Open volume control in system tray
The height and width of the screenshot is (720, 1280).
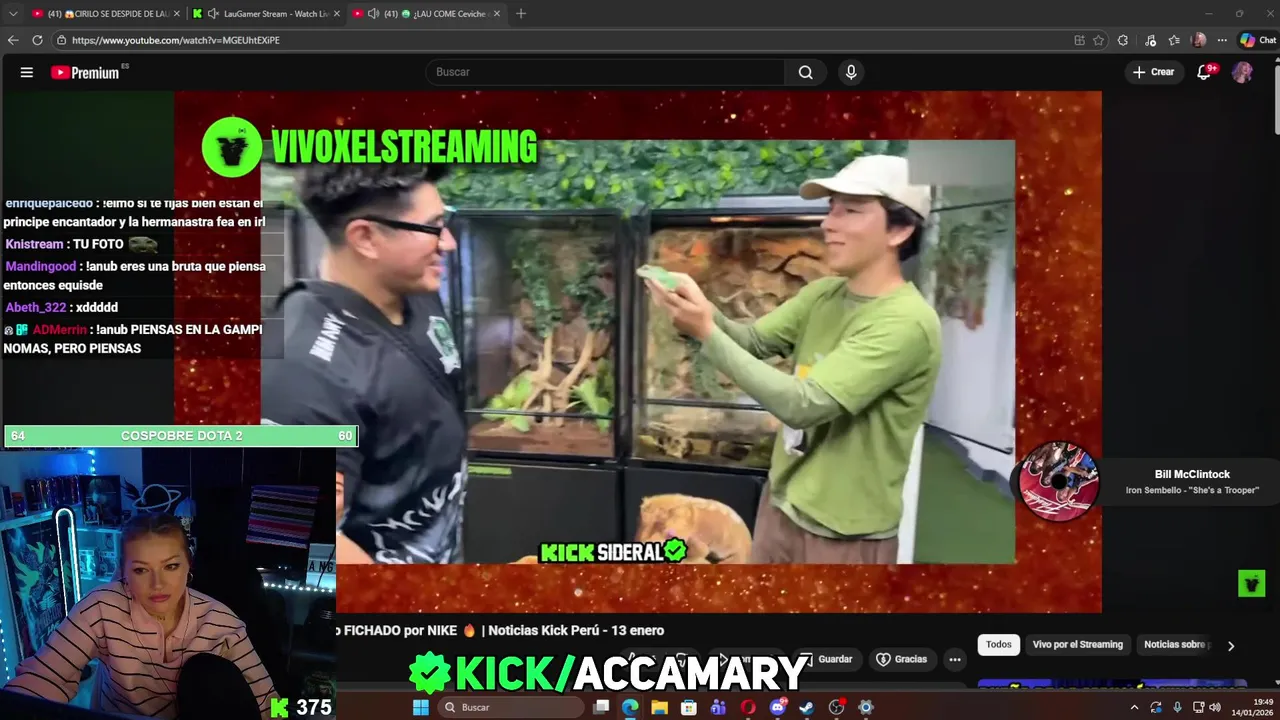[x=1214, y=707]
